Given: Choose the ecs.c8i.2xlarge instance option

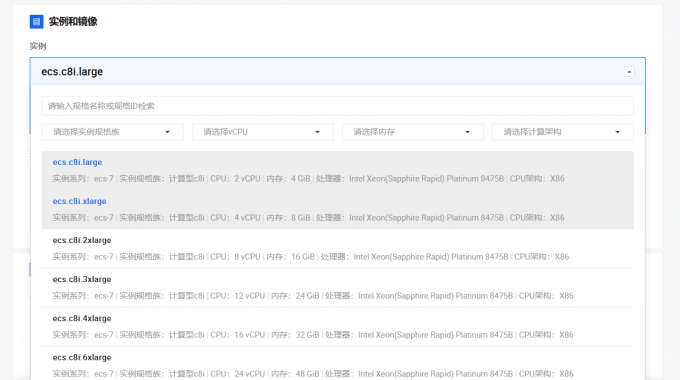Looking at the screenshot, I should pyautogui.click(x=337, y=249).
